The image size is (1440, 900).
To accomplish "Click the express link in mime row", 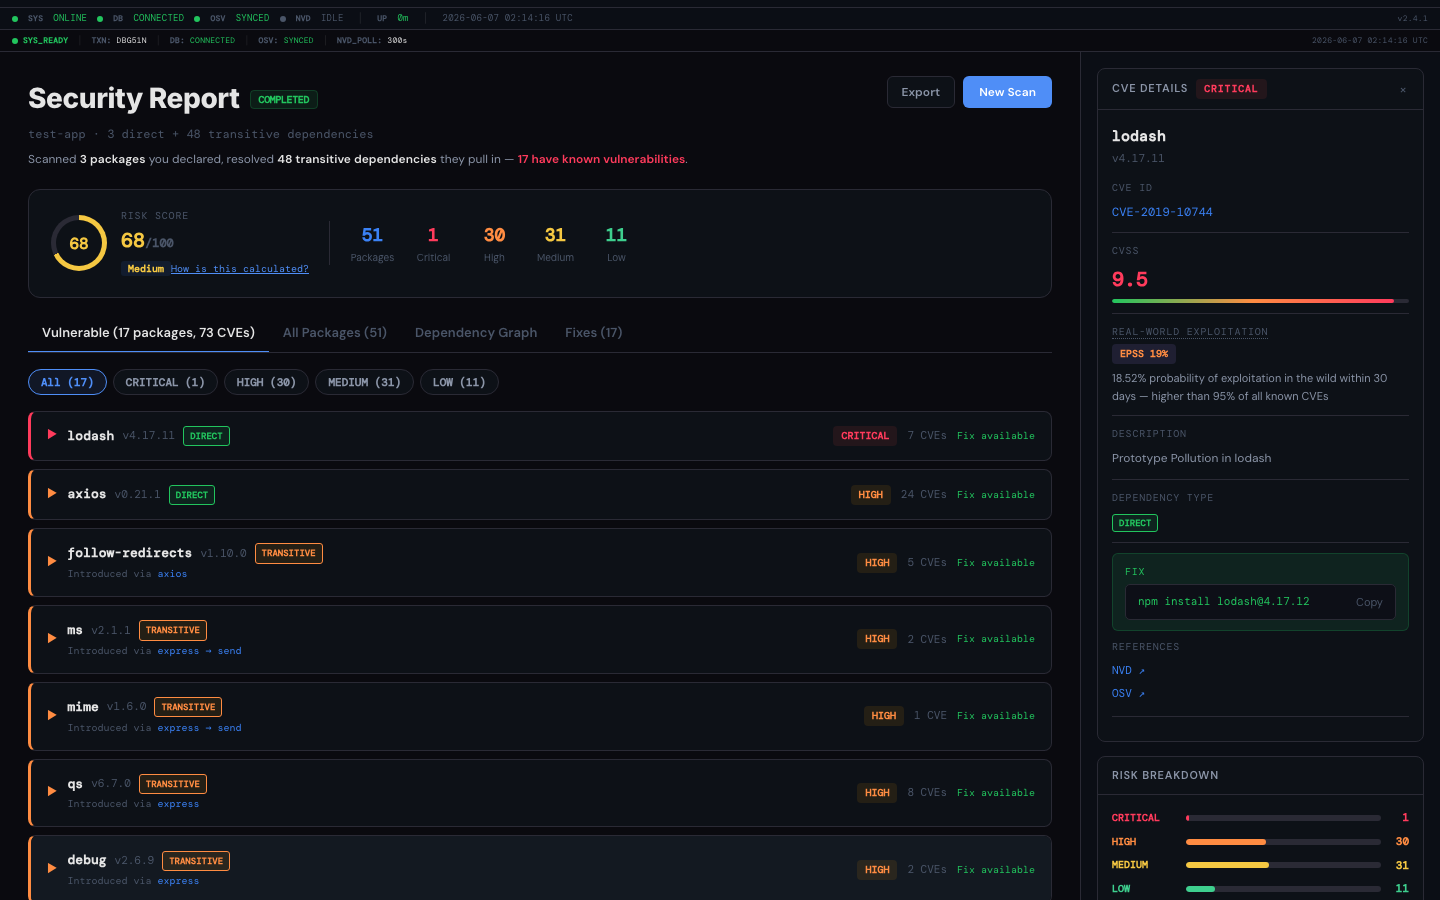I will point(178,728).
